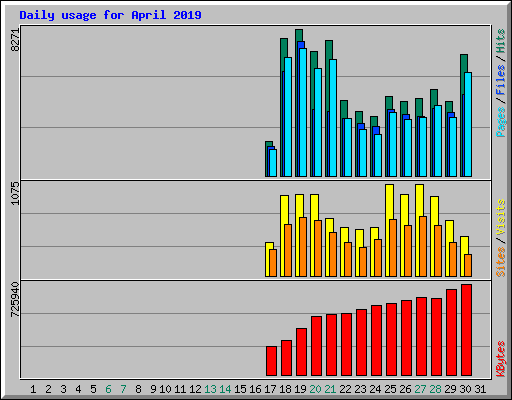Viewport: 512px width, 400px height.
Task: Click day 4 on the x-axis
Action: [78, 389]
